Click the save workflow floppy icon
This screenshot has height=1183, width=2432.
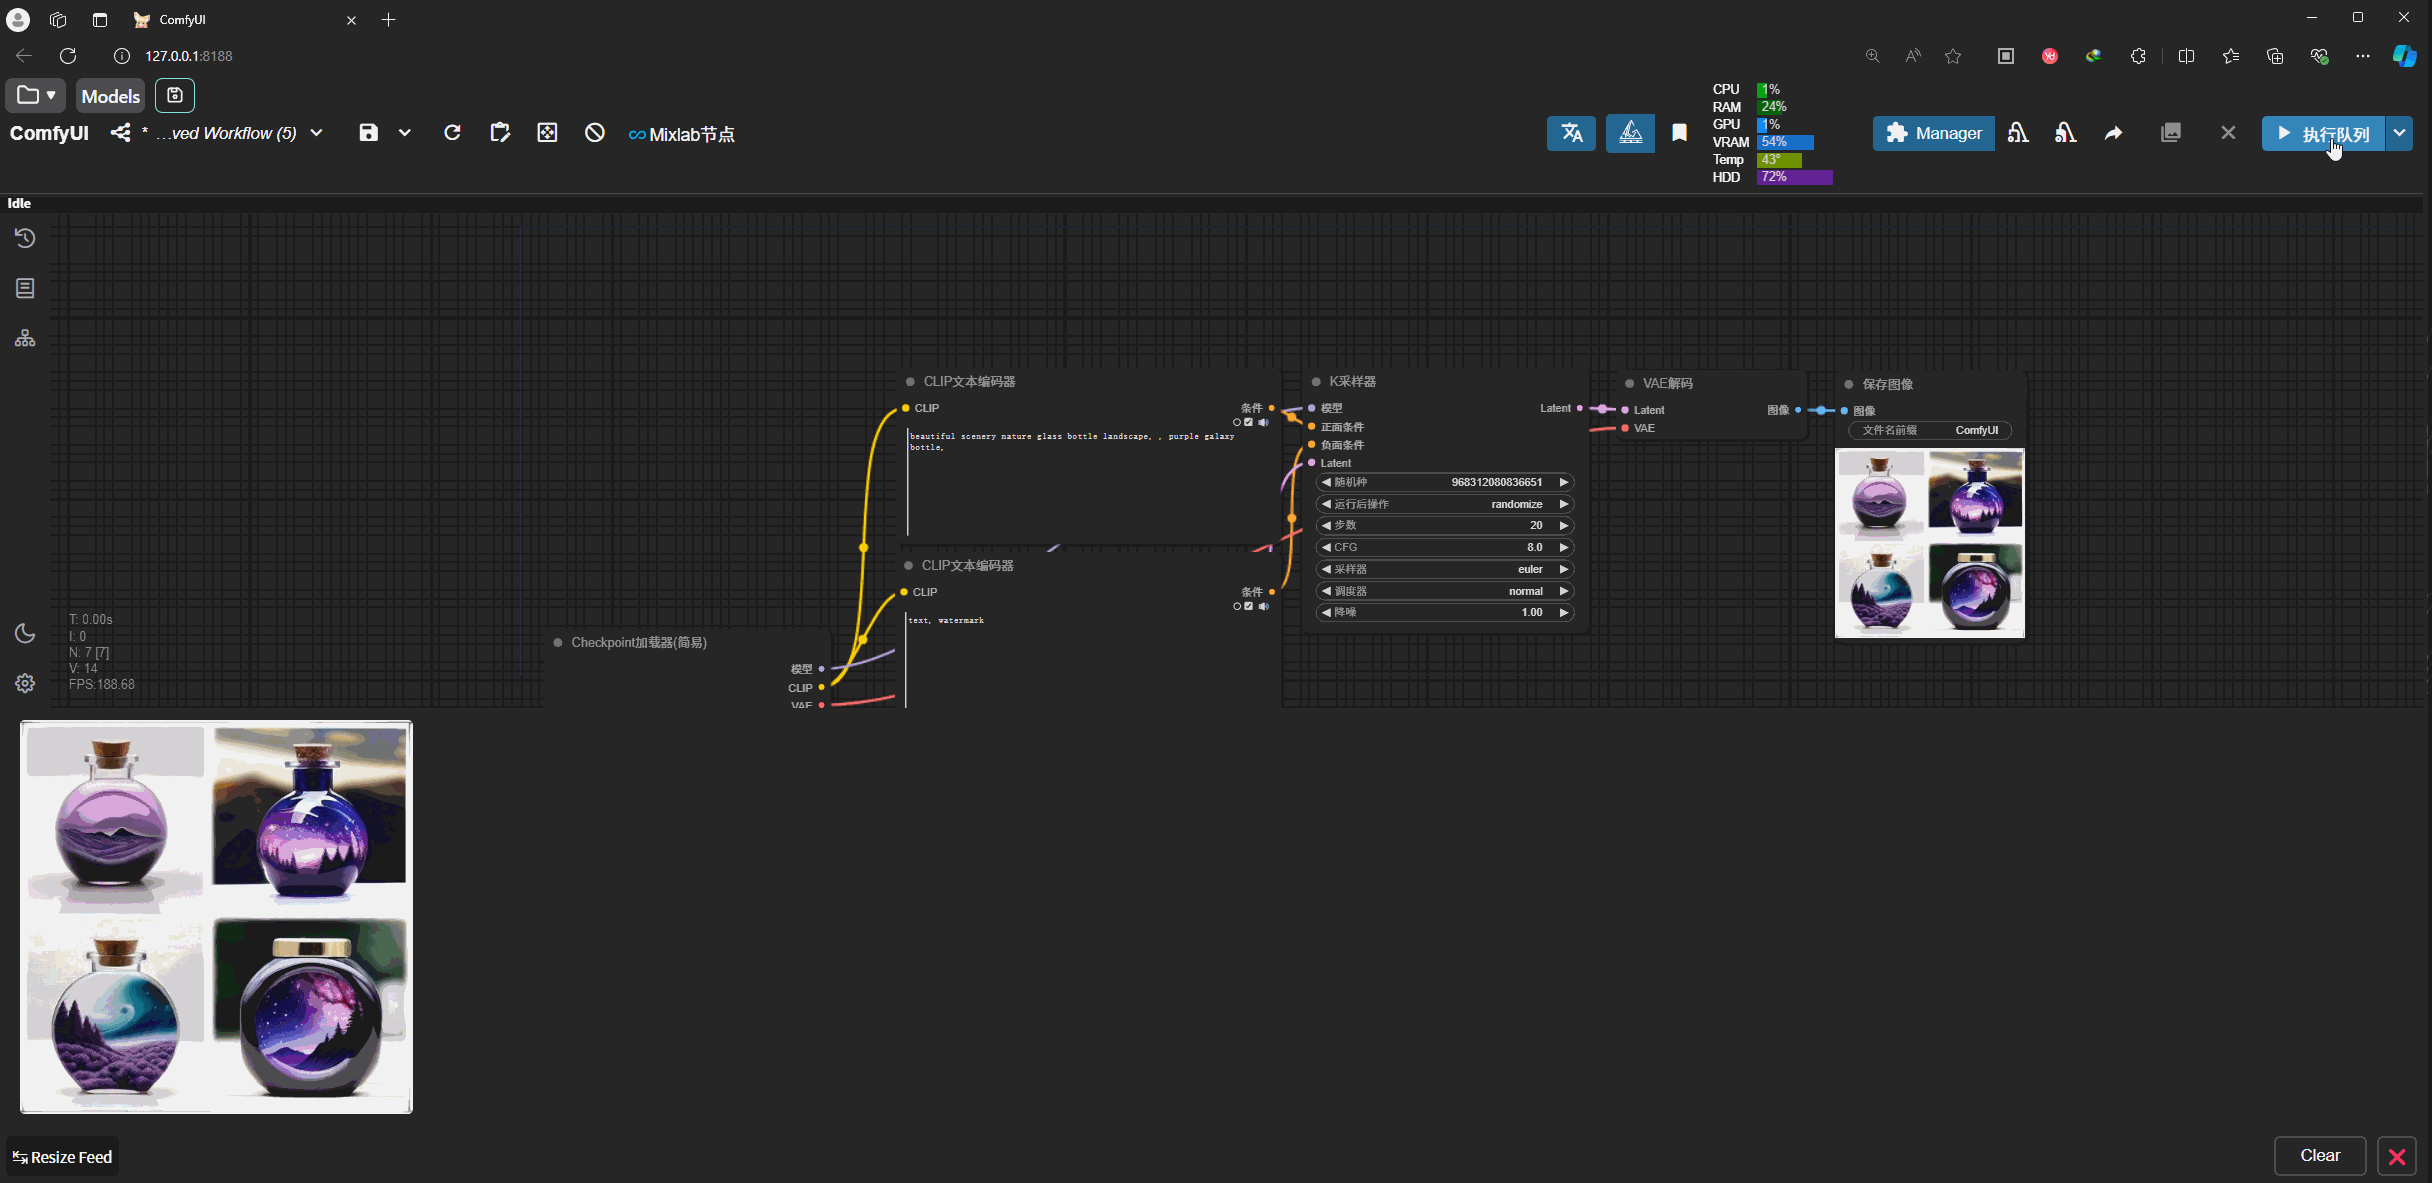[x=368, y=133]
